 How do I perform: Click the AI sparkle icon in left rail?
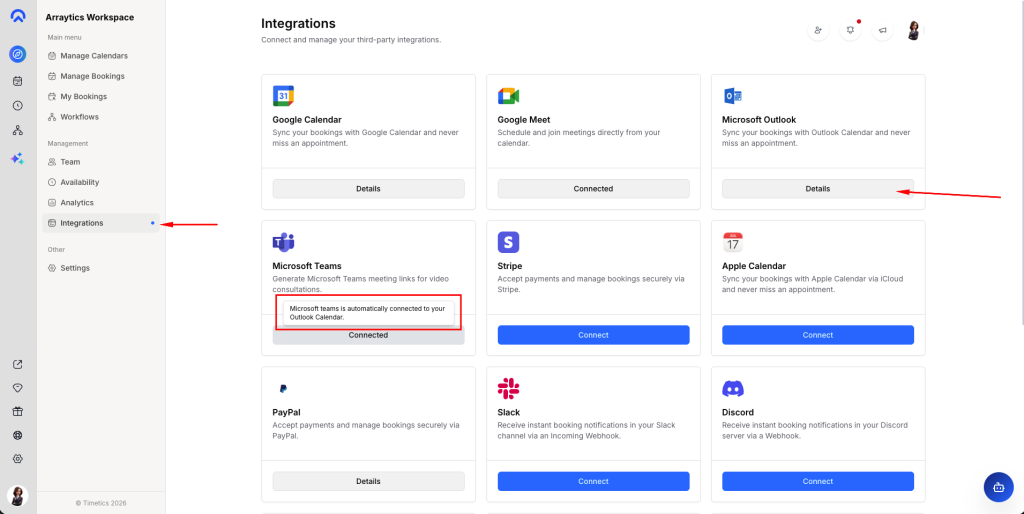coord(17,158)
